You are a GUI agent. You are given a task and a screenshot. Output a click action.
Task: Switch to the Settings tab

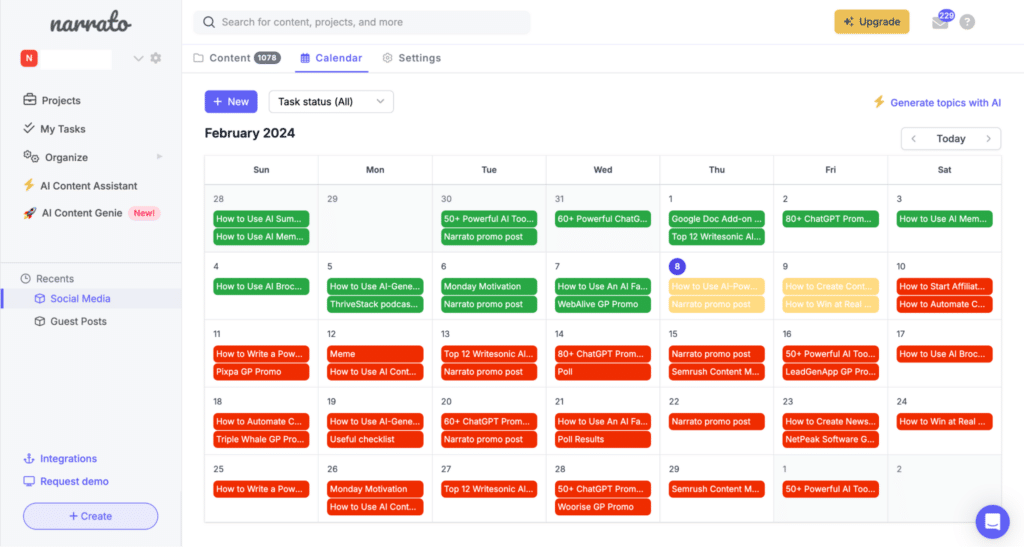coord(411,58)
